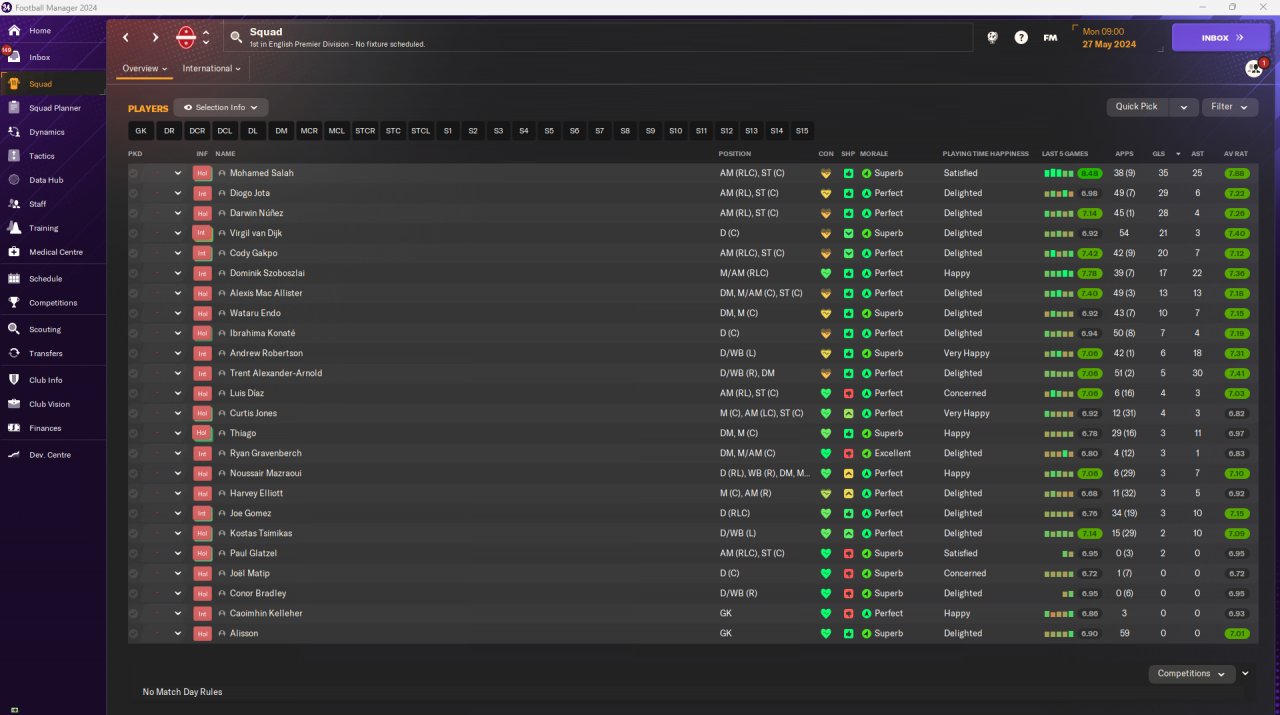Screen dimensions: 1280x715
Task: Open Andrew Robertson's player profile
Action: (266, 353)
